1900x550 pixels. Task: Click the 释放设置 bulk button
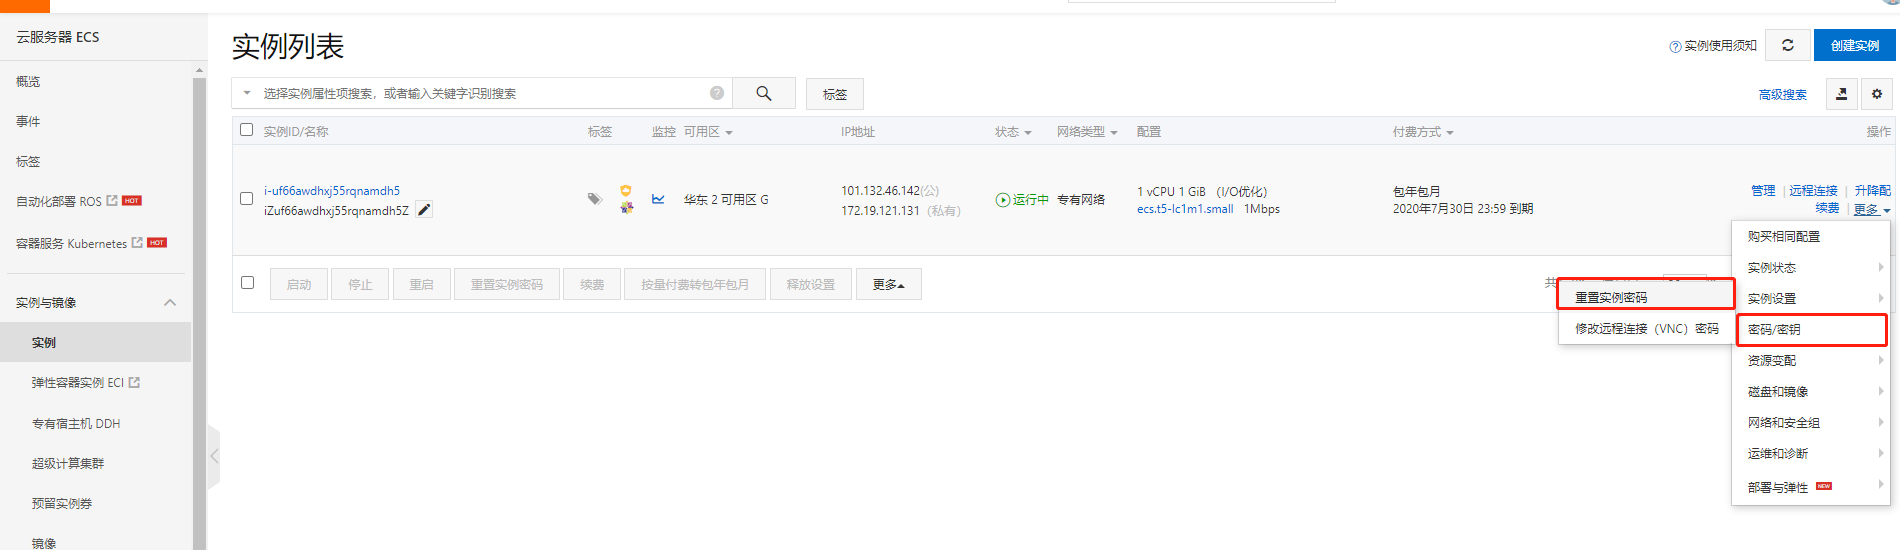pyautogui.click(x=811, y=284)
